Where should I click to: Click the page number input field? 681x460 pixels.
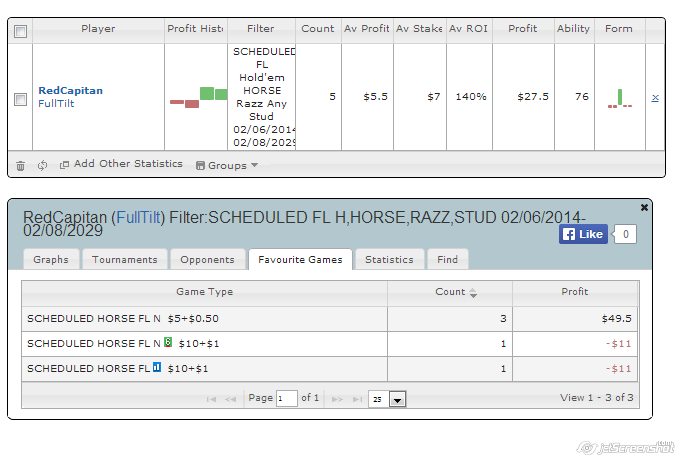coord(287,398)
